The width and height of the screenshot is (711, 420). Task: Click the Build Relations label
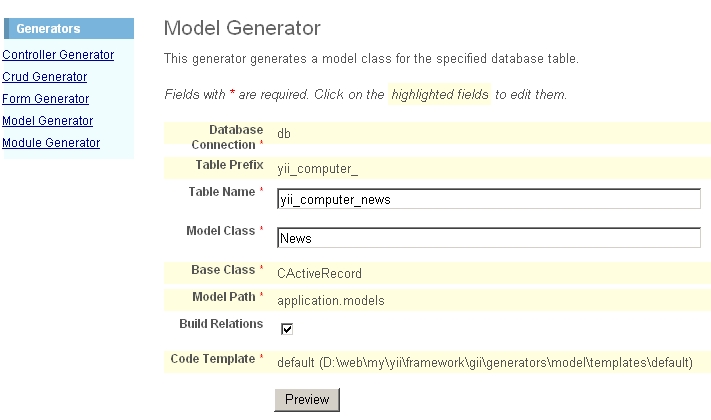coord(221,324)
